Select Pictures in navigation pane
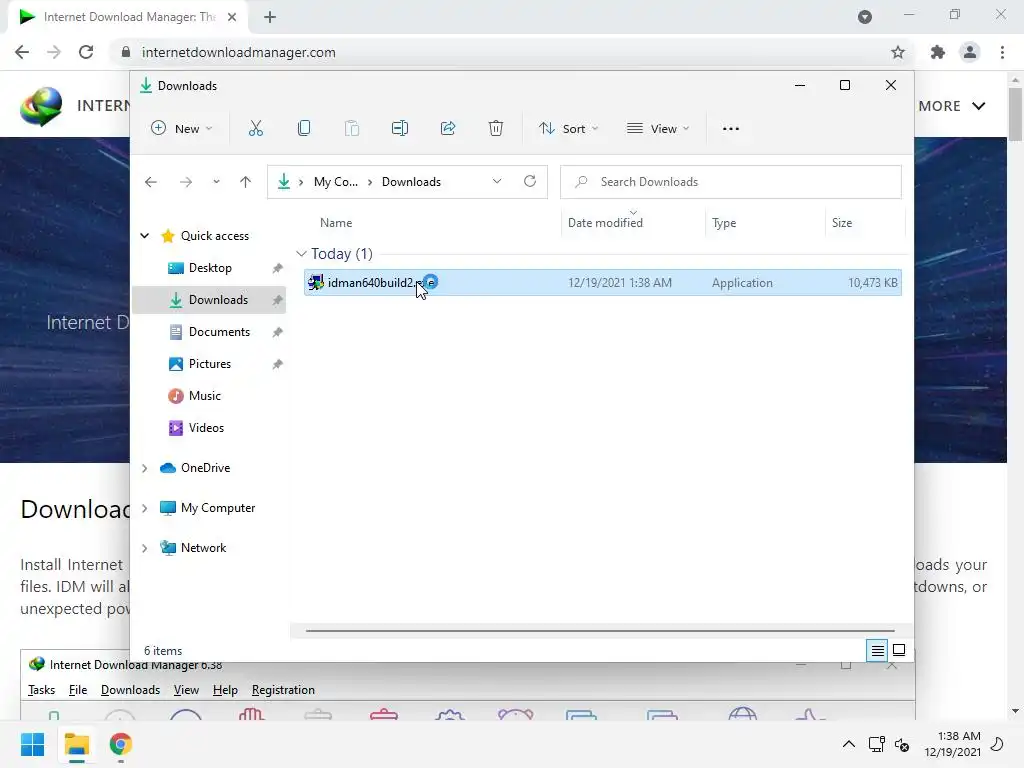Image resolution: width=1024 pixels, height=768 pixels. pos(210,364)
